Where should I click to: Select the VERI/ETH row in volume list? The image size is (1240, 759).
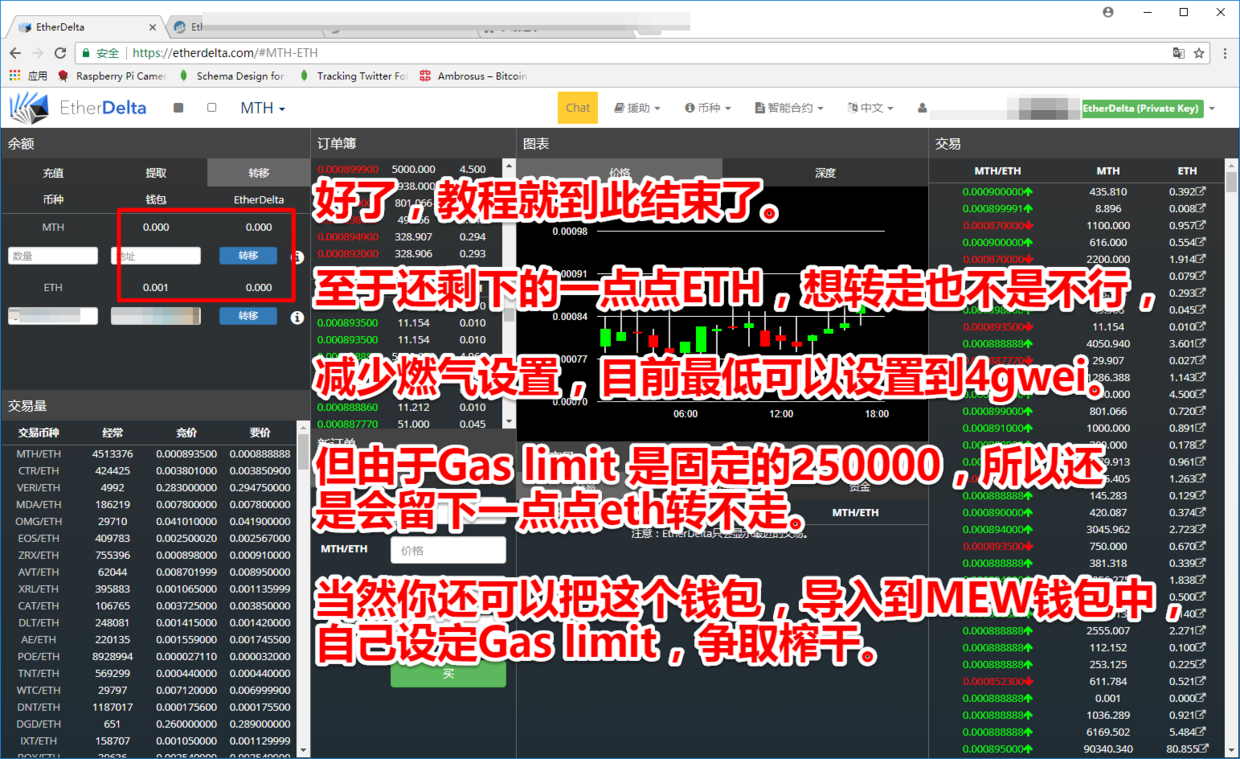pyautogui.click(x=151, y=488)
